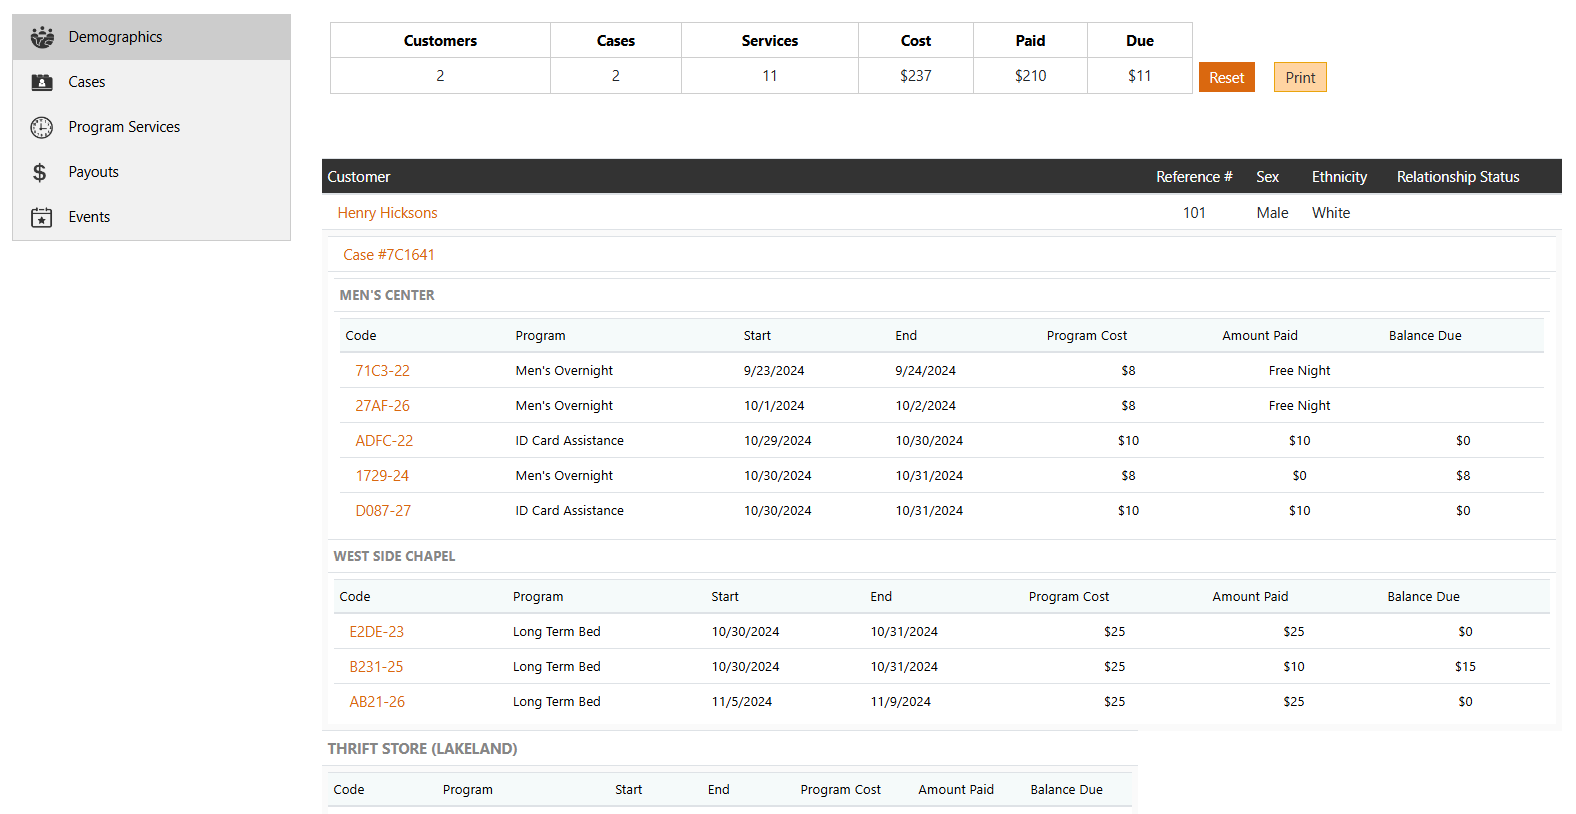This screenshot has height=814, width=1576.
Task: Click the Cases briefcase icon
Action: click(42, 82)
